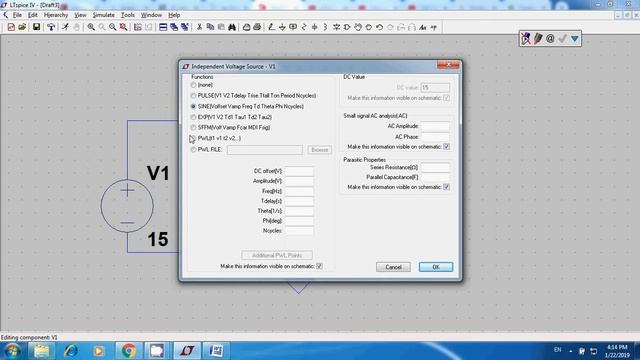This screenshot has width=640, height=360.
Task: Tile windows using the toolbar icon
Action: pyautogui.click(x=163, y=27)
